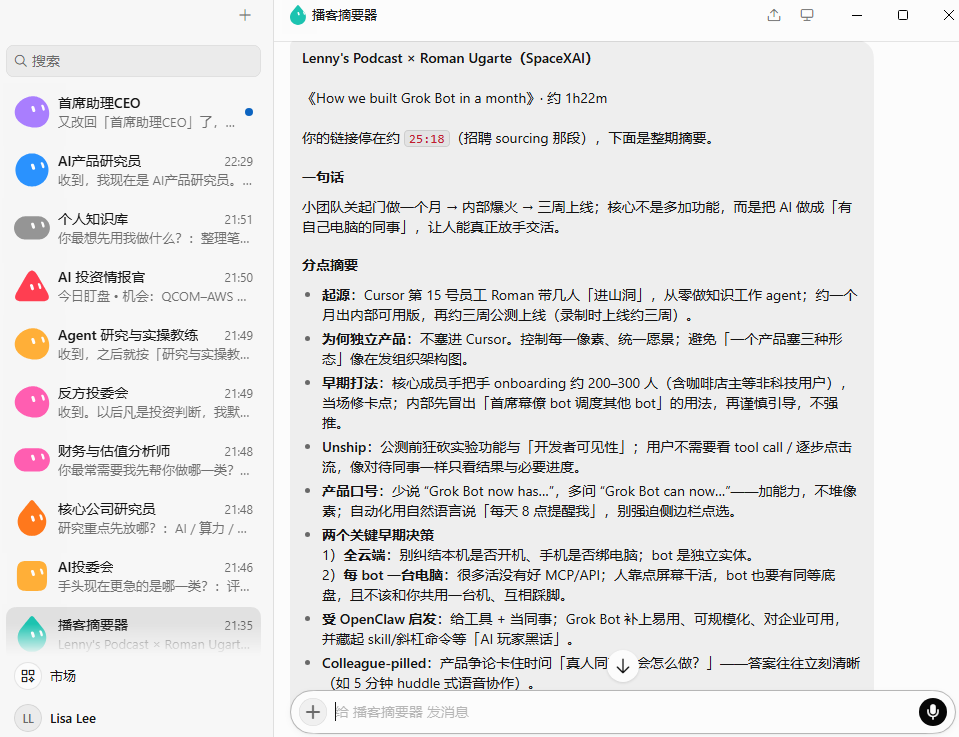Open the 市场 marketplace grid icon

click(x=28, y=676)
